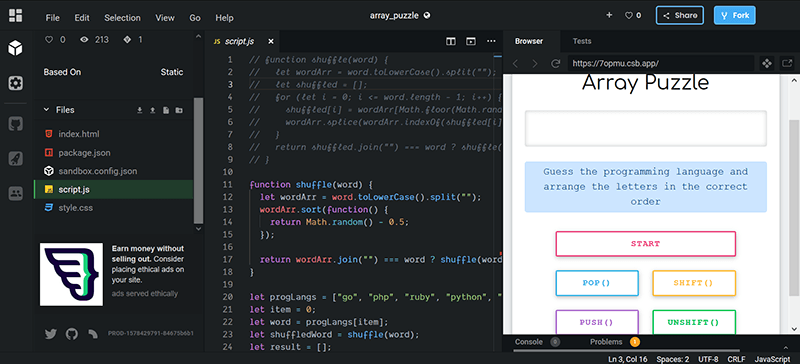Open the View menu
Image resolution: width=800 pixels, height=364 pixels.
[x=165, y=18]
